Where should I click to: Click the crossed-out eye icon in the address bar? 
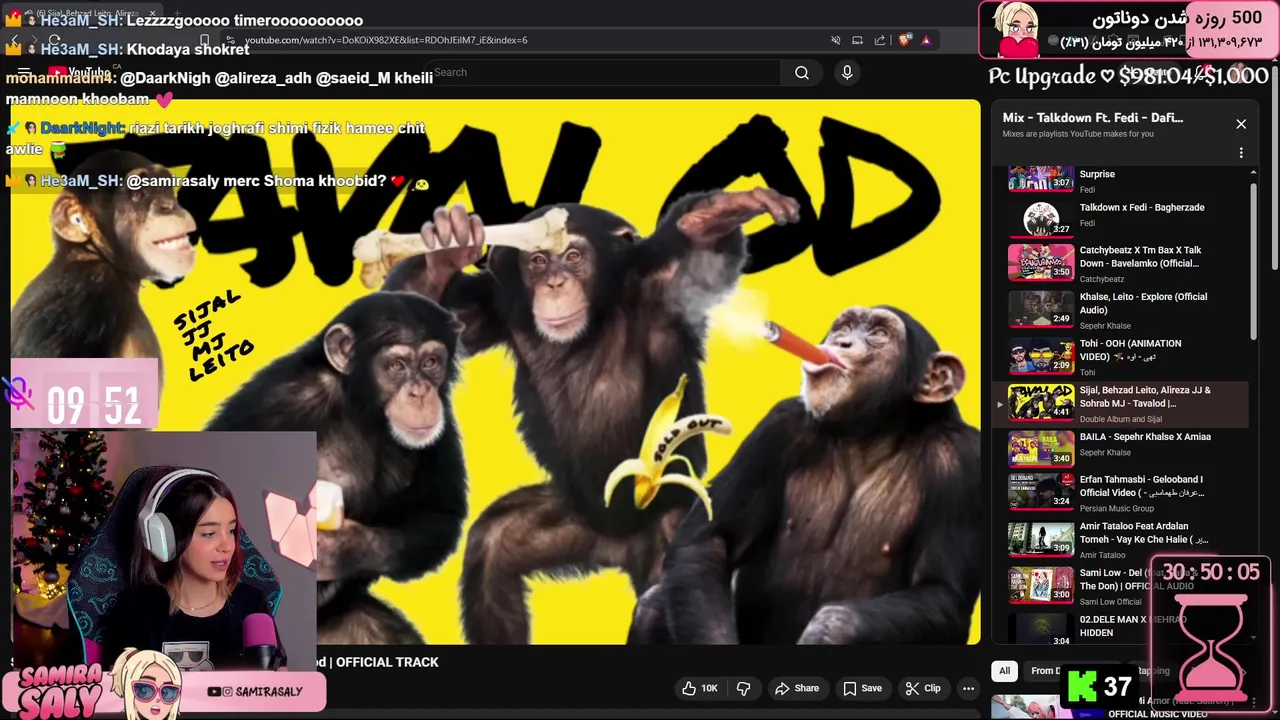point(835,40)
